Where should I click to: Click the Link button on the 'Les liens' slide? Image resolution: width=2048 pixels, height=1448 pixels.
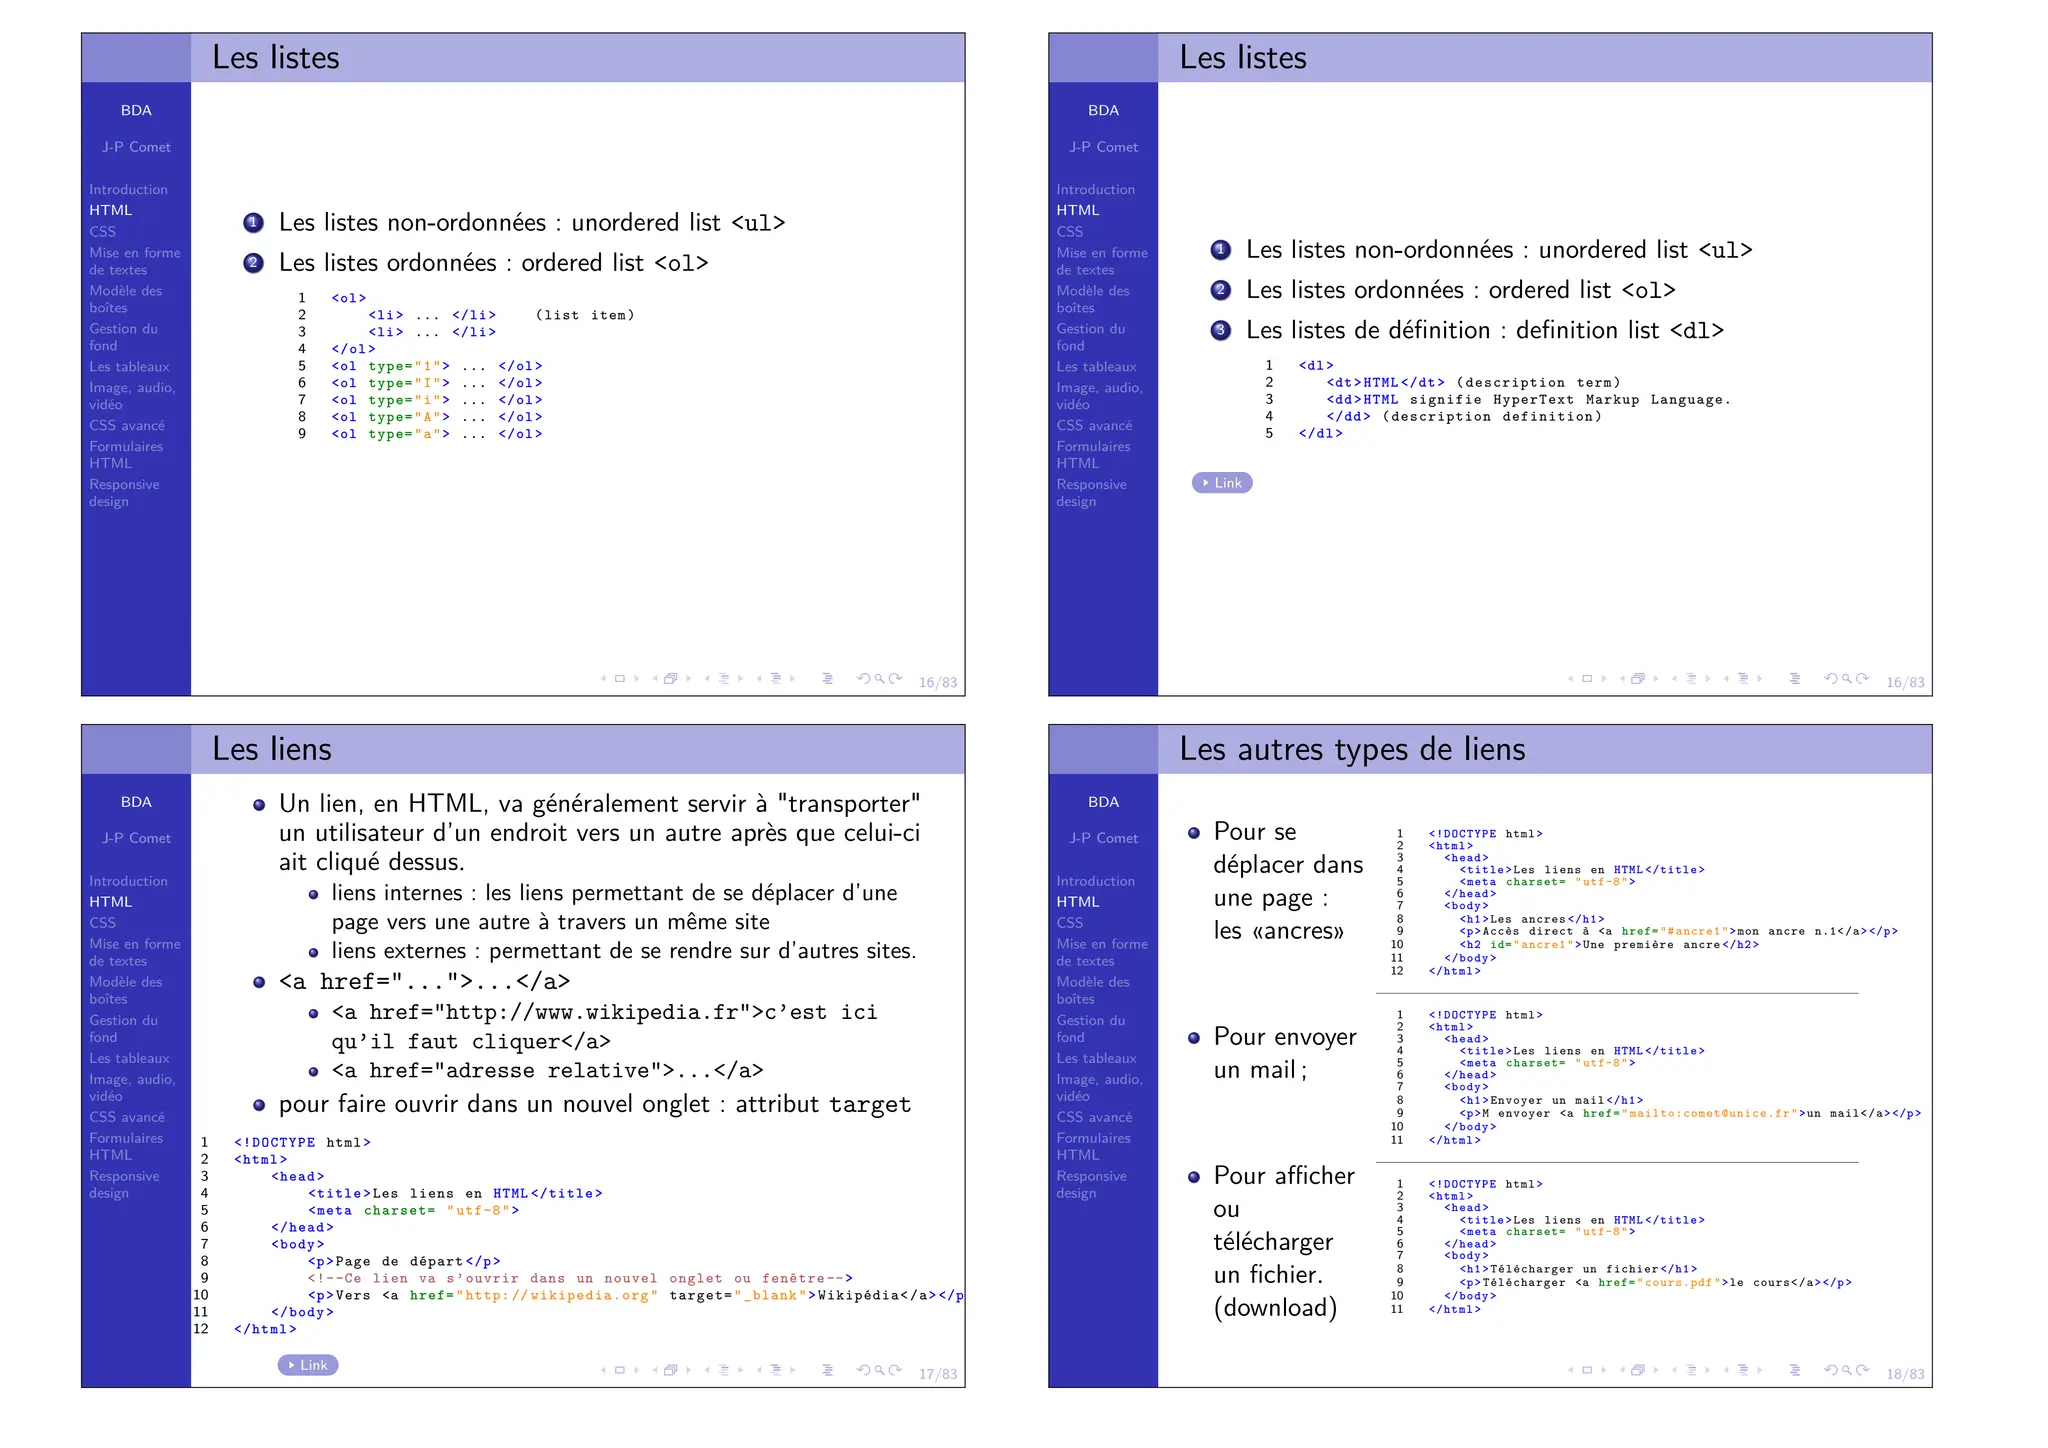point(308,1365)
